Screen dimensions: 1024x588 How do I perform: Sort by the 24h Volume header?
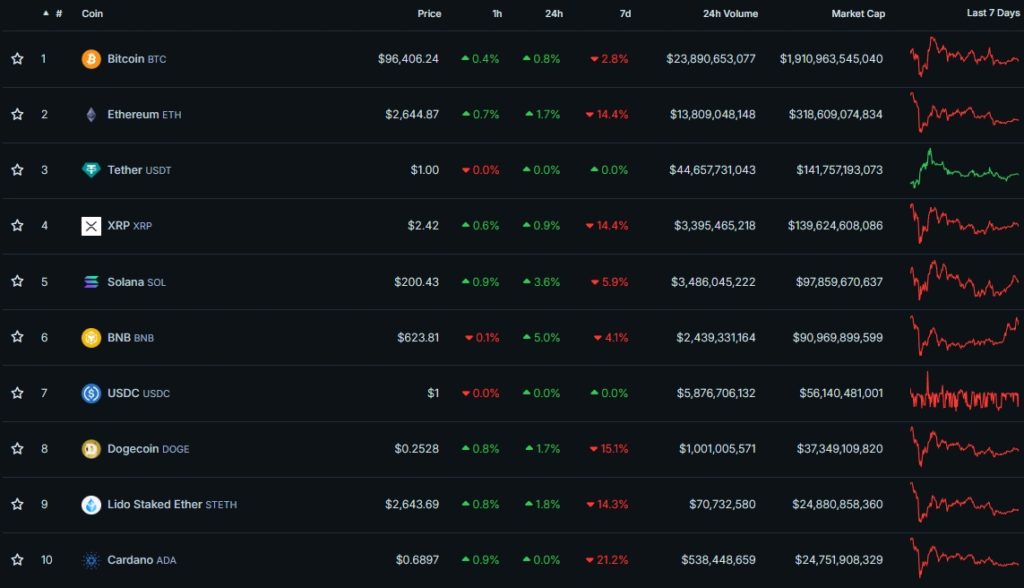pos(730,14)
